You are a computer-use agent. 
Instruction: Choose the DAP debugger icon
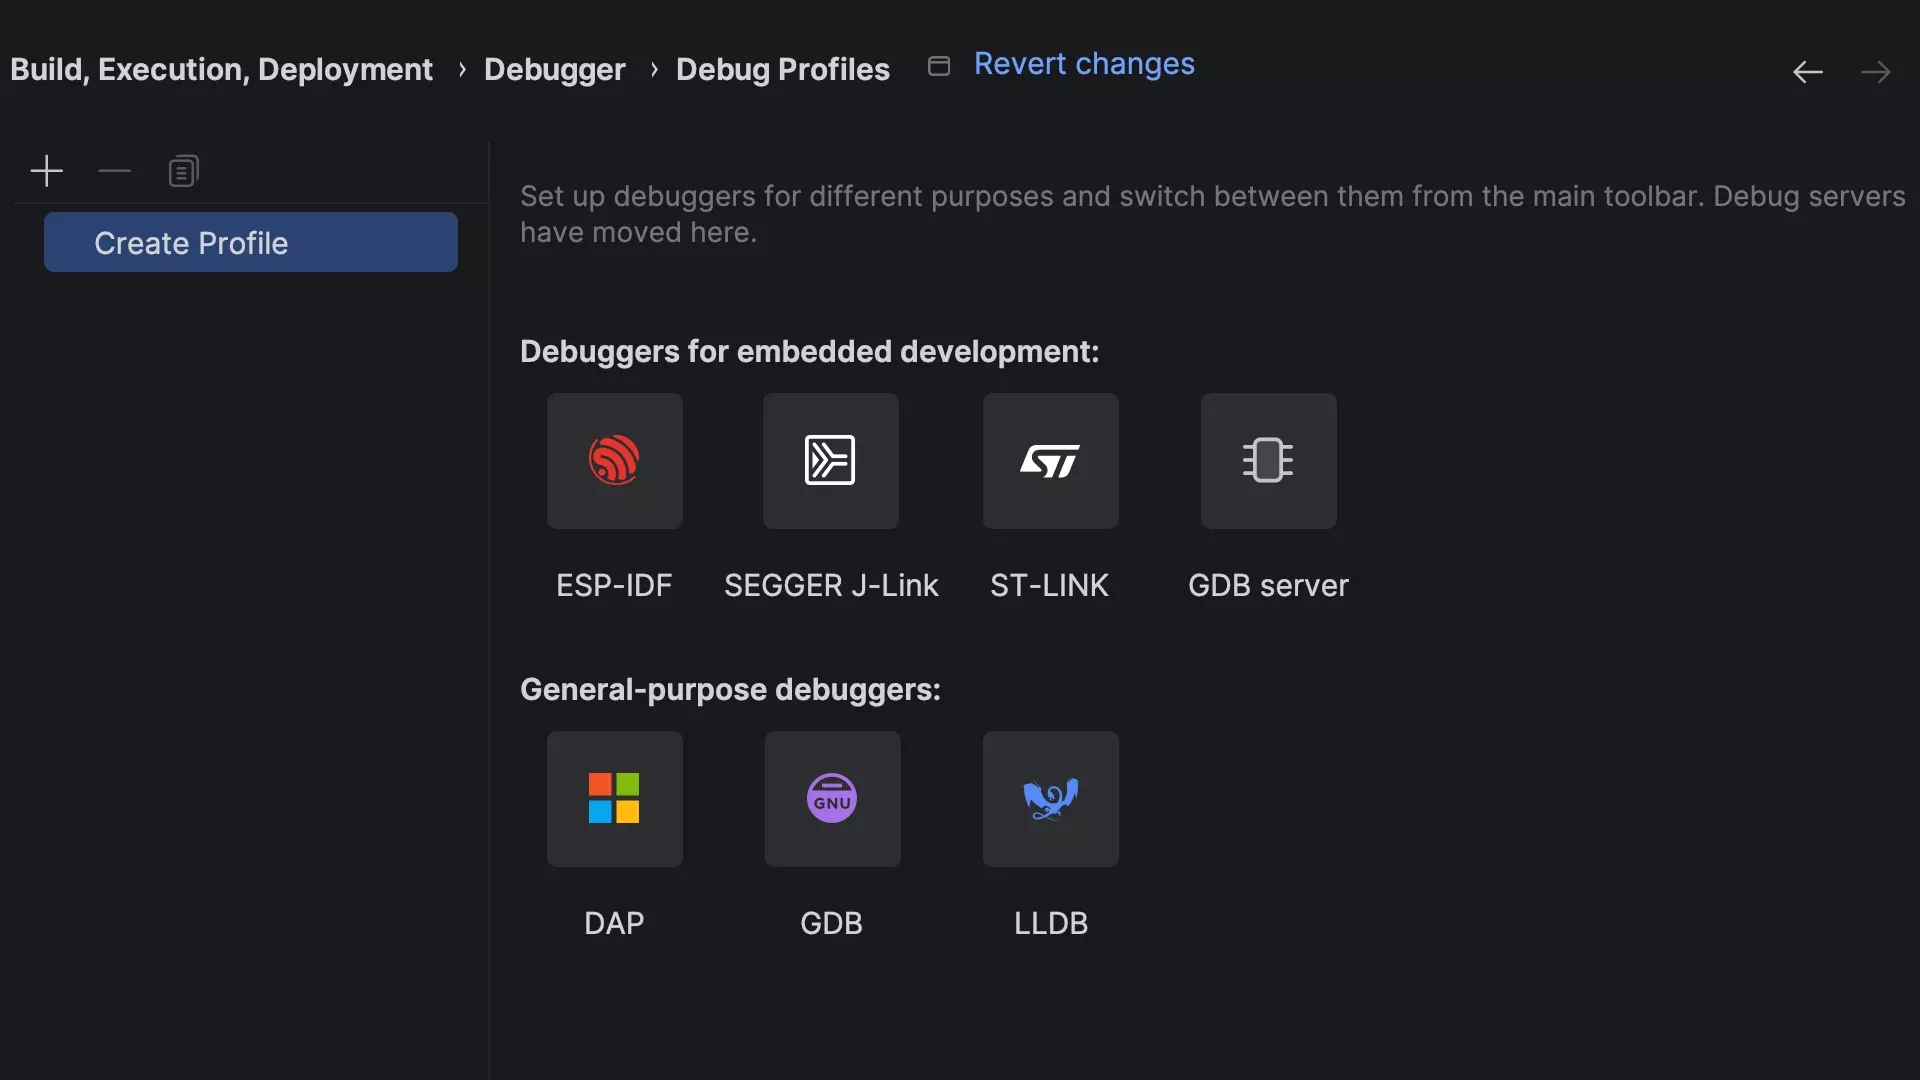click(x=615, y=799)
